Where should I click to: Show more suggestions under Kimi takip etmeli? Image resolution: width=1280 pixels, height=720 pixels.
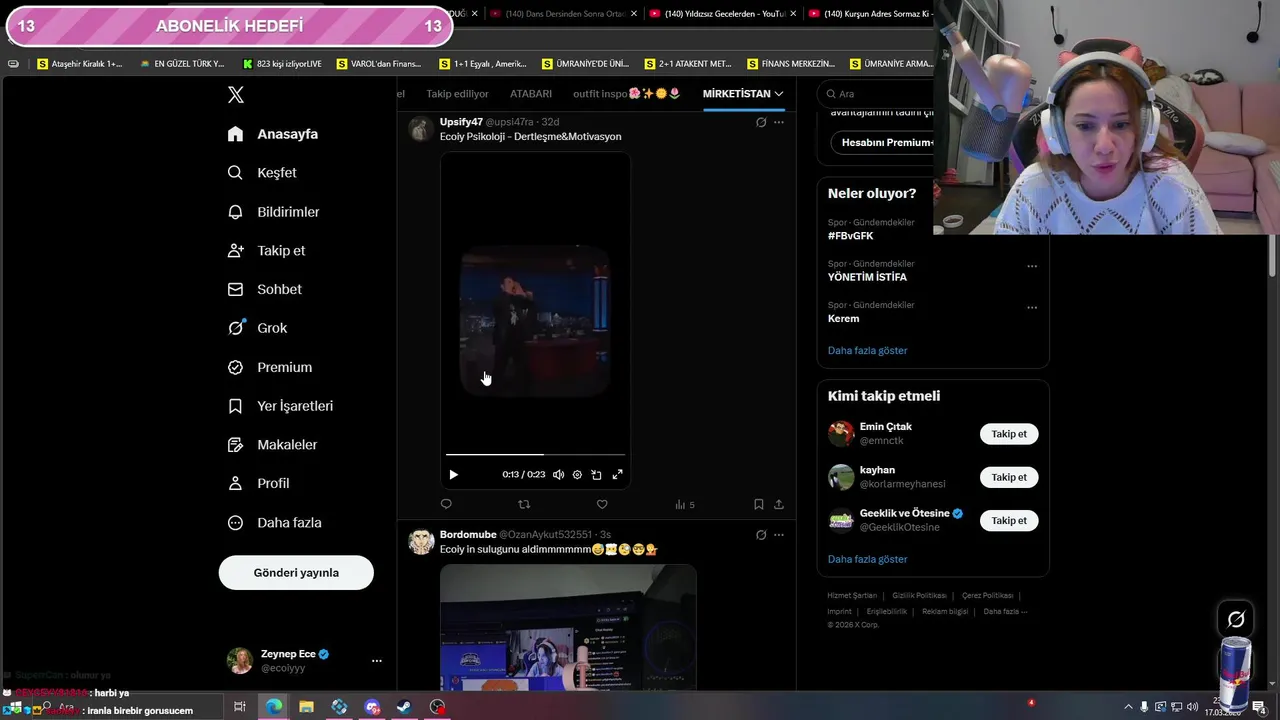coord(868,560)
